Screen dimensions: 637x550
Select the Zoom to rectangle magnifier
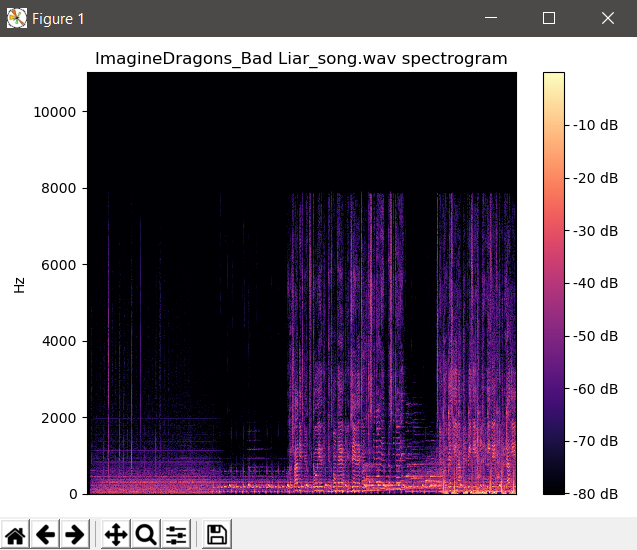[146, 534]
